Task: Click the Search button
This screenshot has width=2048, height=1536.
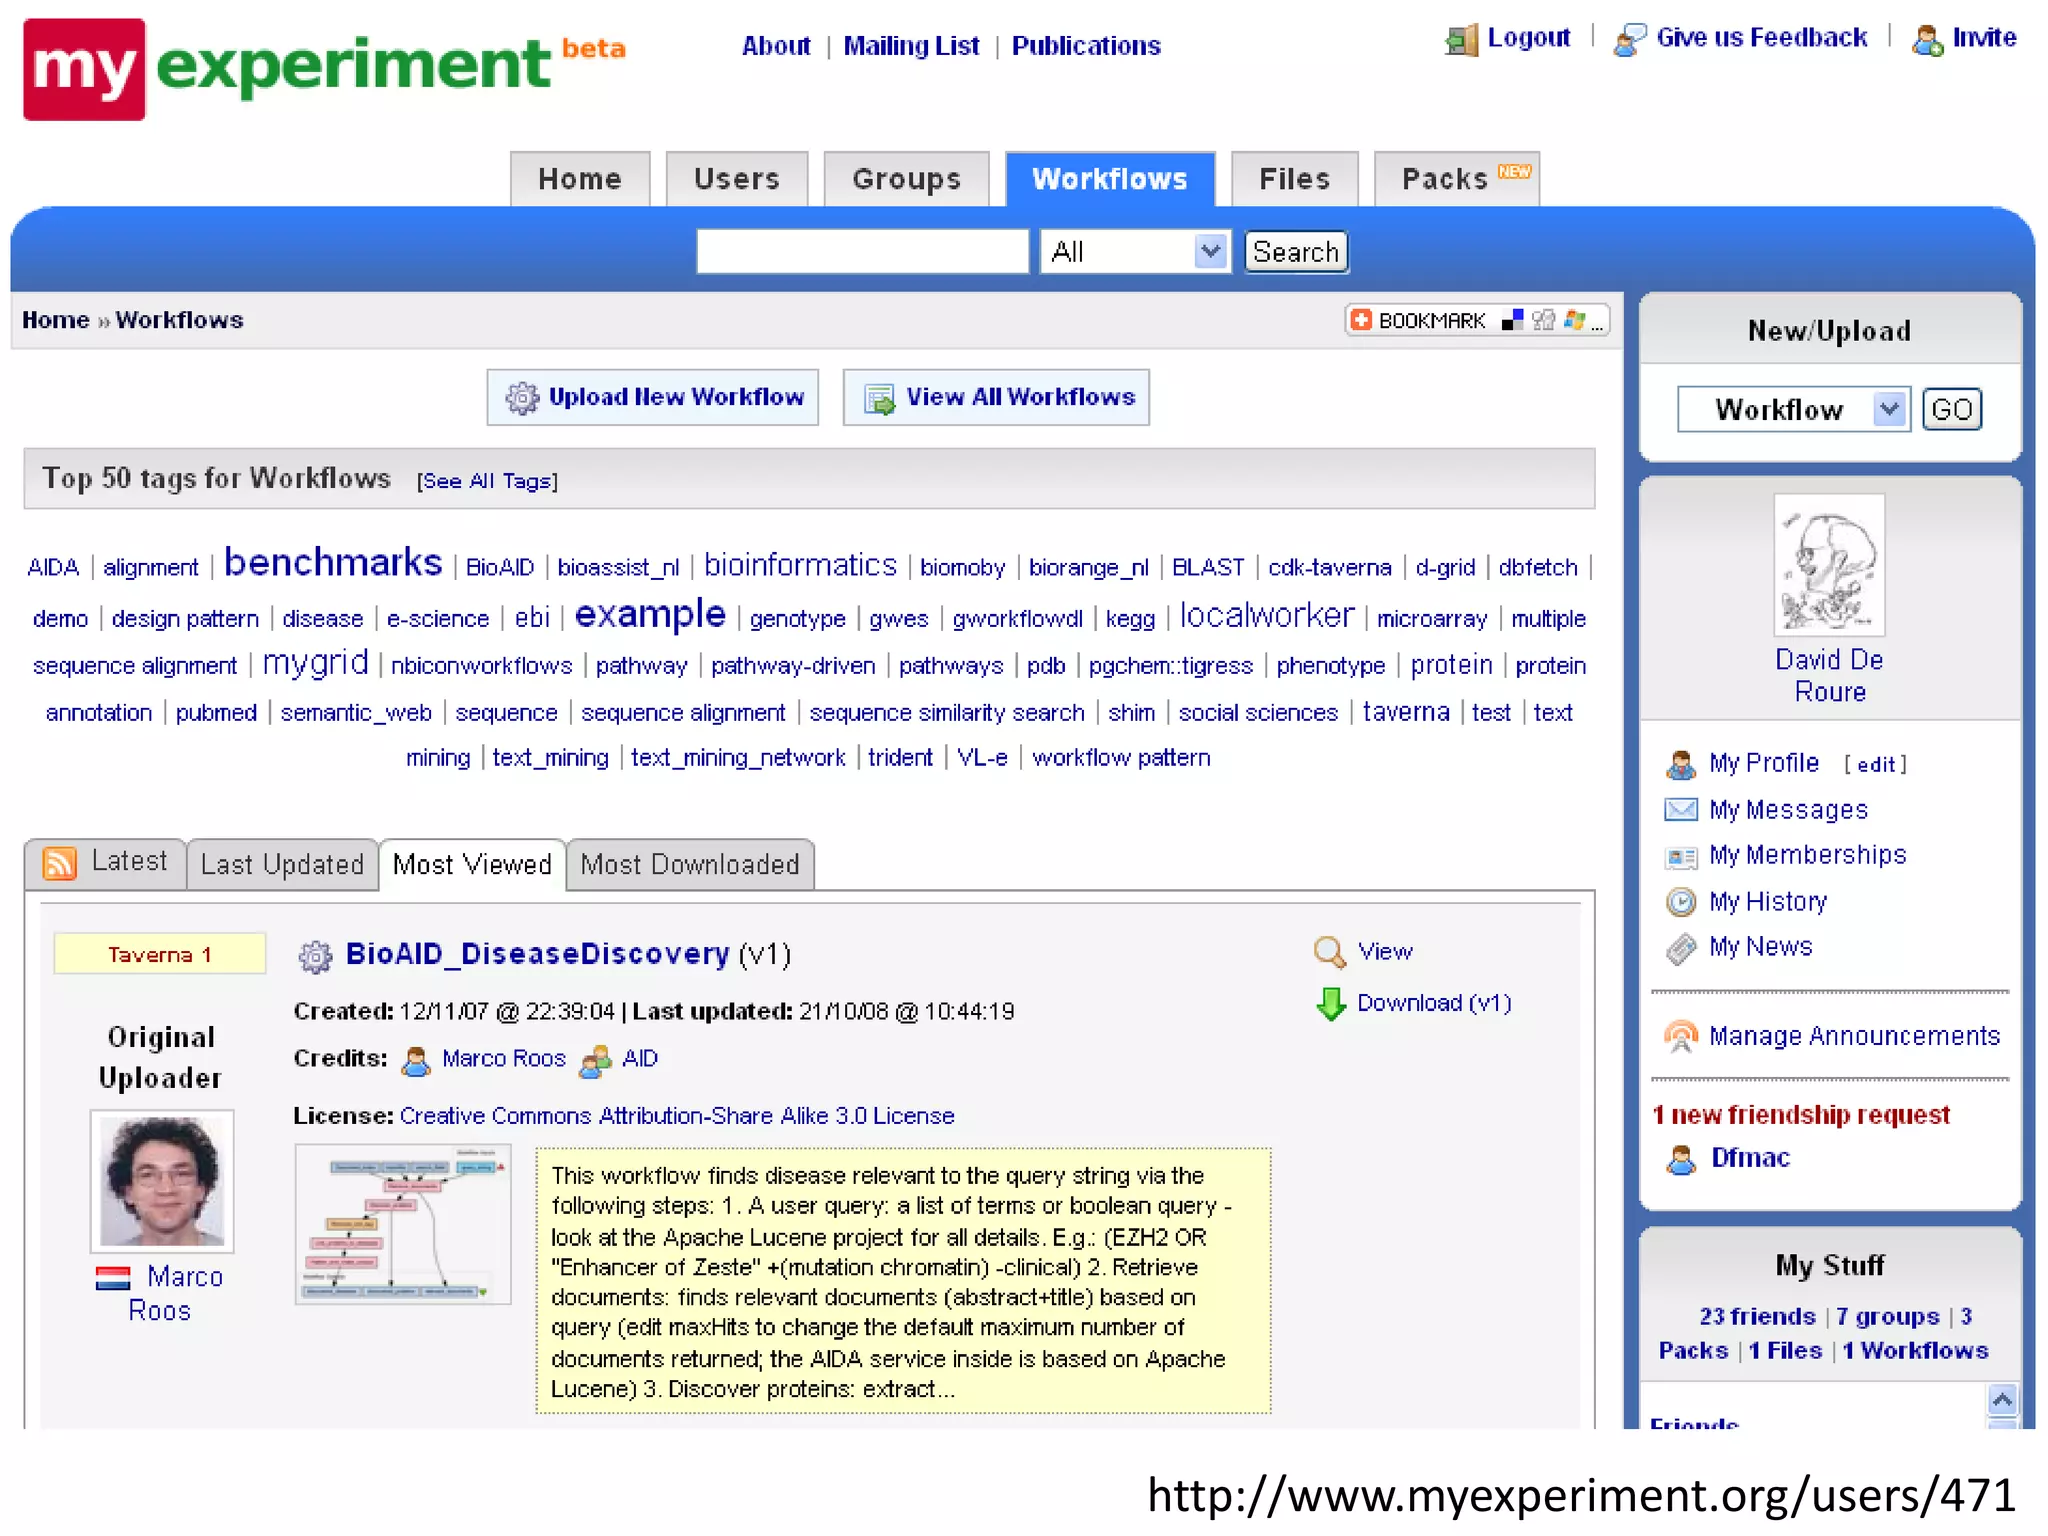Action: point(1296,251)
